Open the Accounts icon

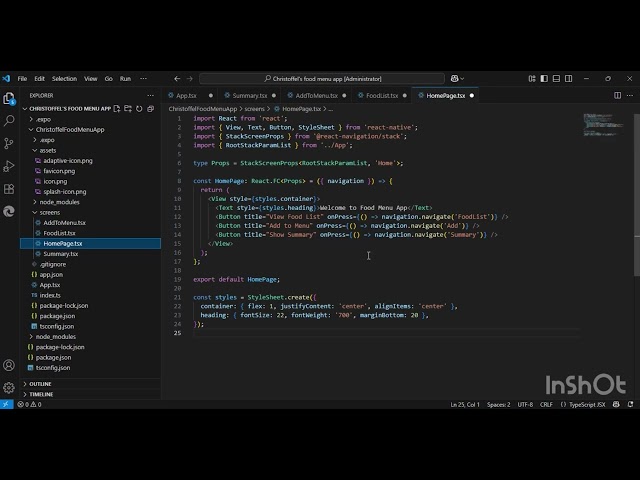tap(9, 365)
